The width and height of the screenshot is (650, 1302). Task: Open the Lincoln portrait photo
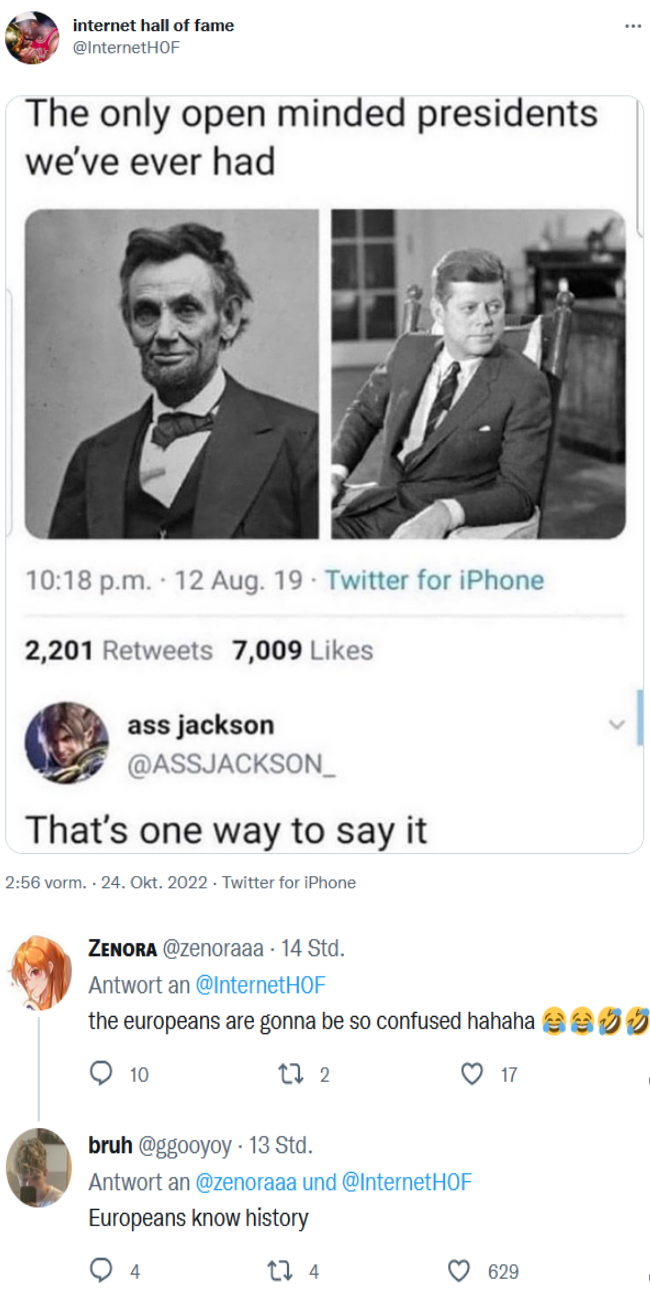tap(171, 373)
